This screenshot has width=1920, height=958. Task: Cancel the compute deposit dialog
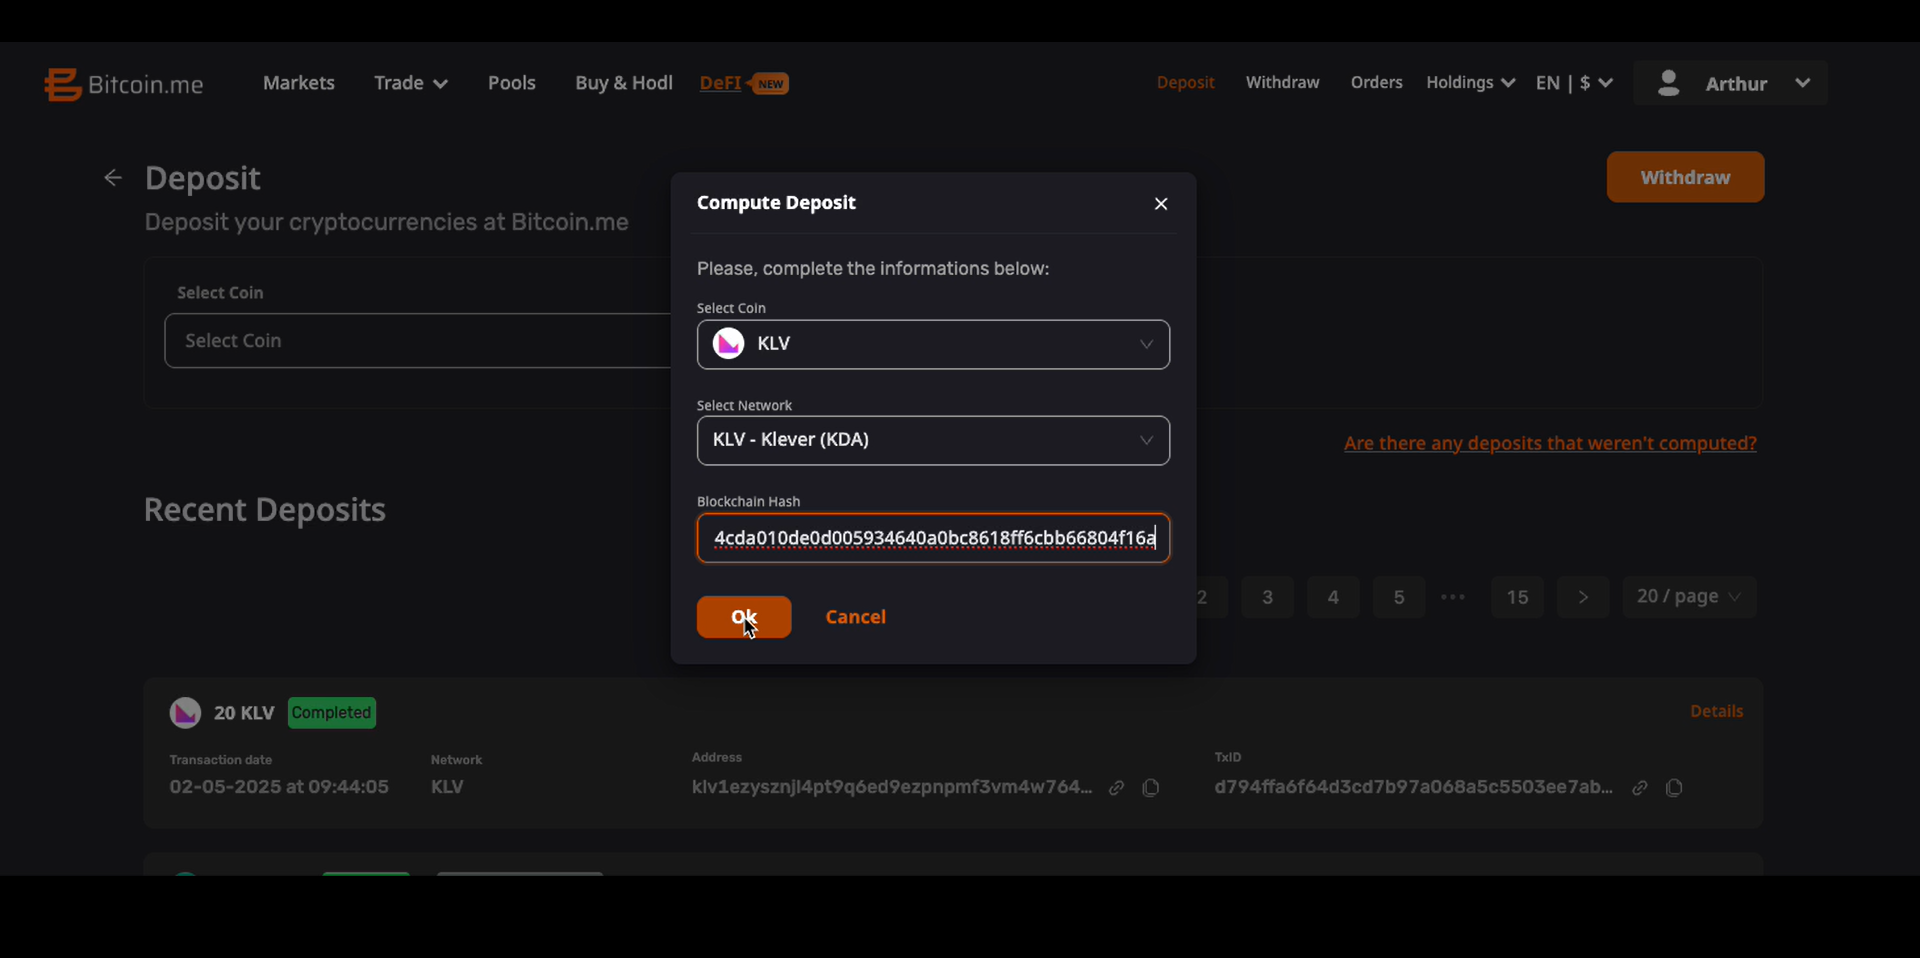pyautogui.click(x=856, y=617)
